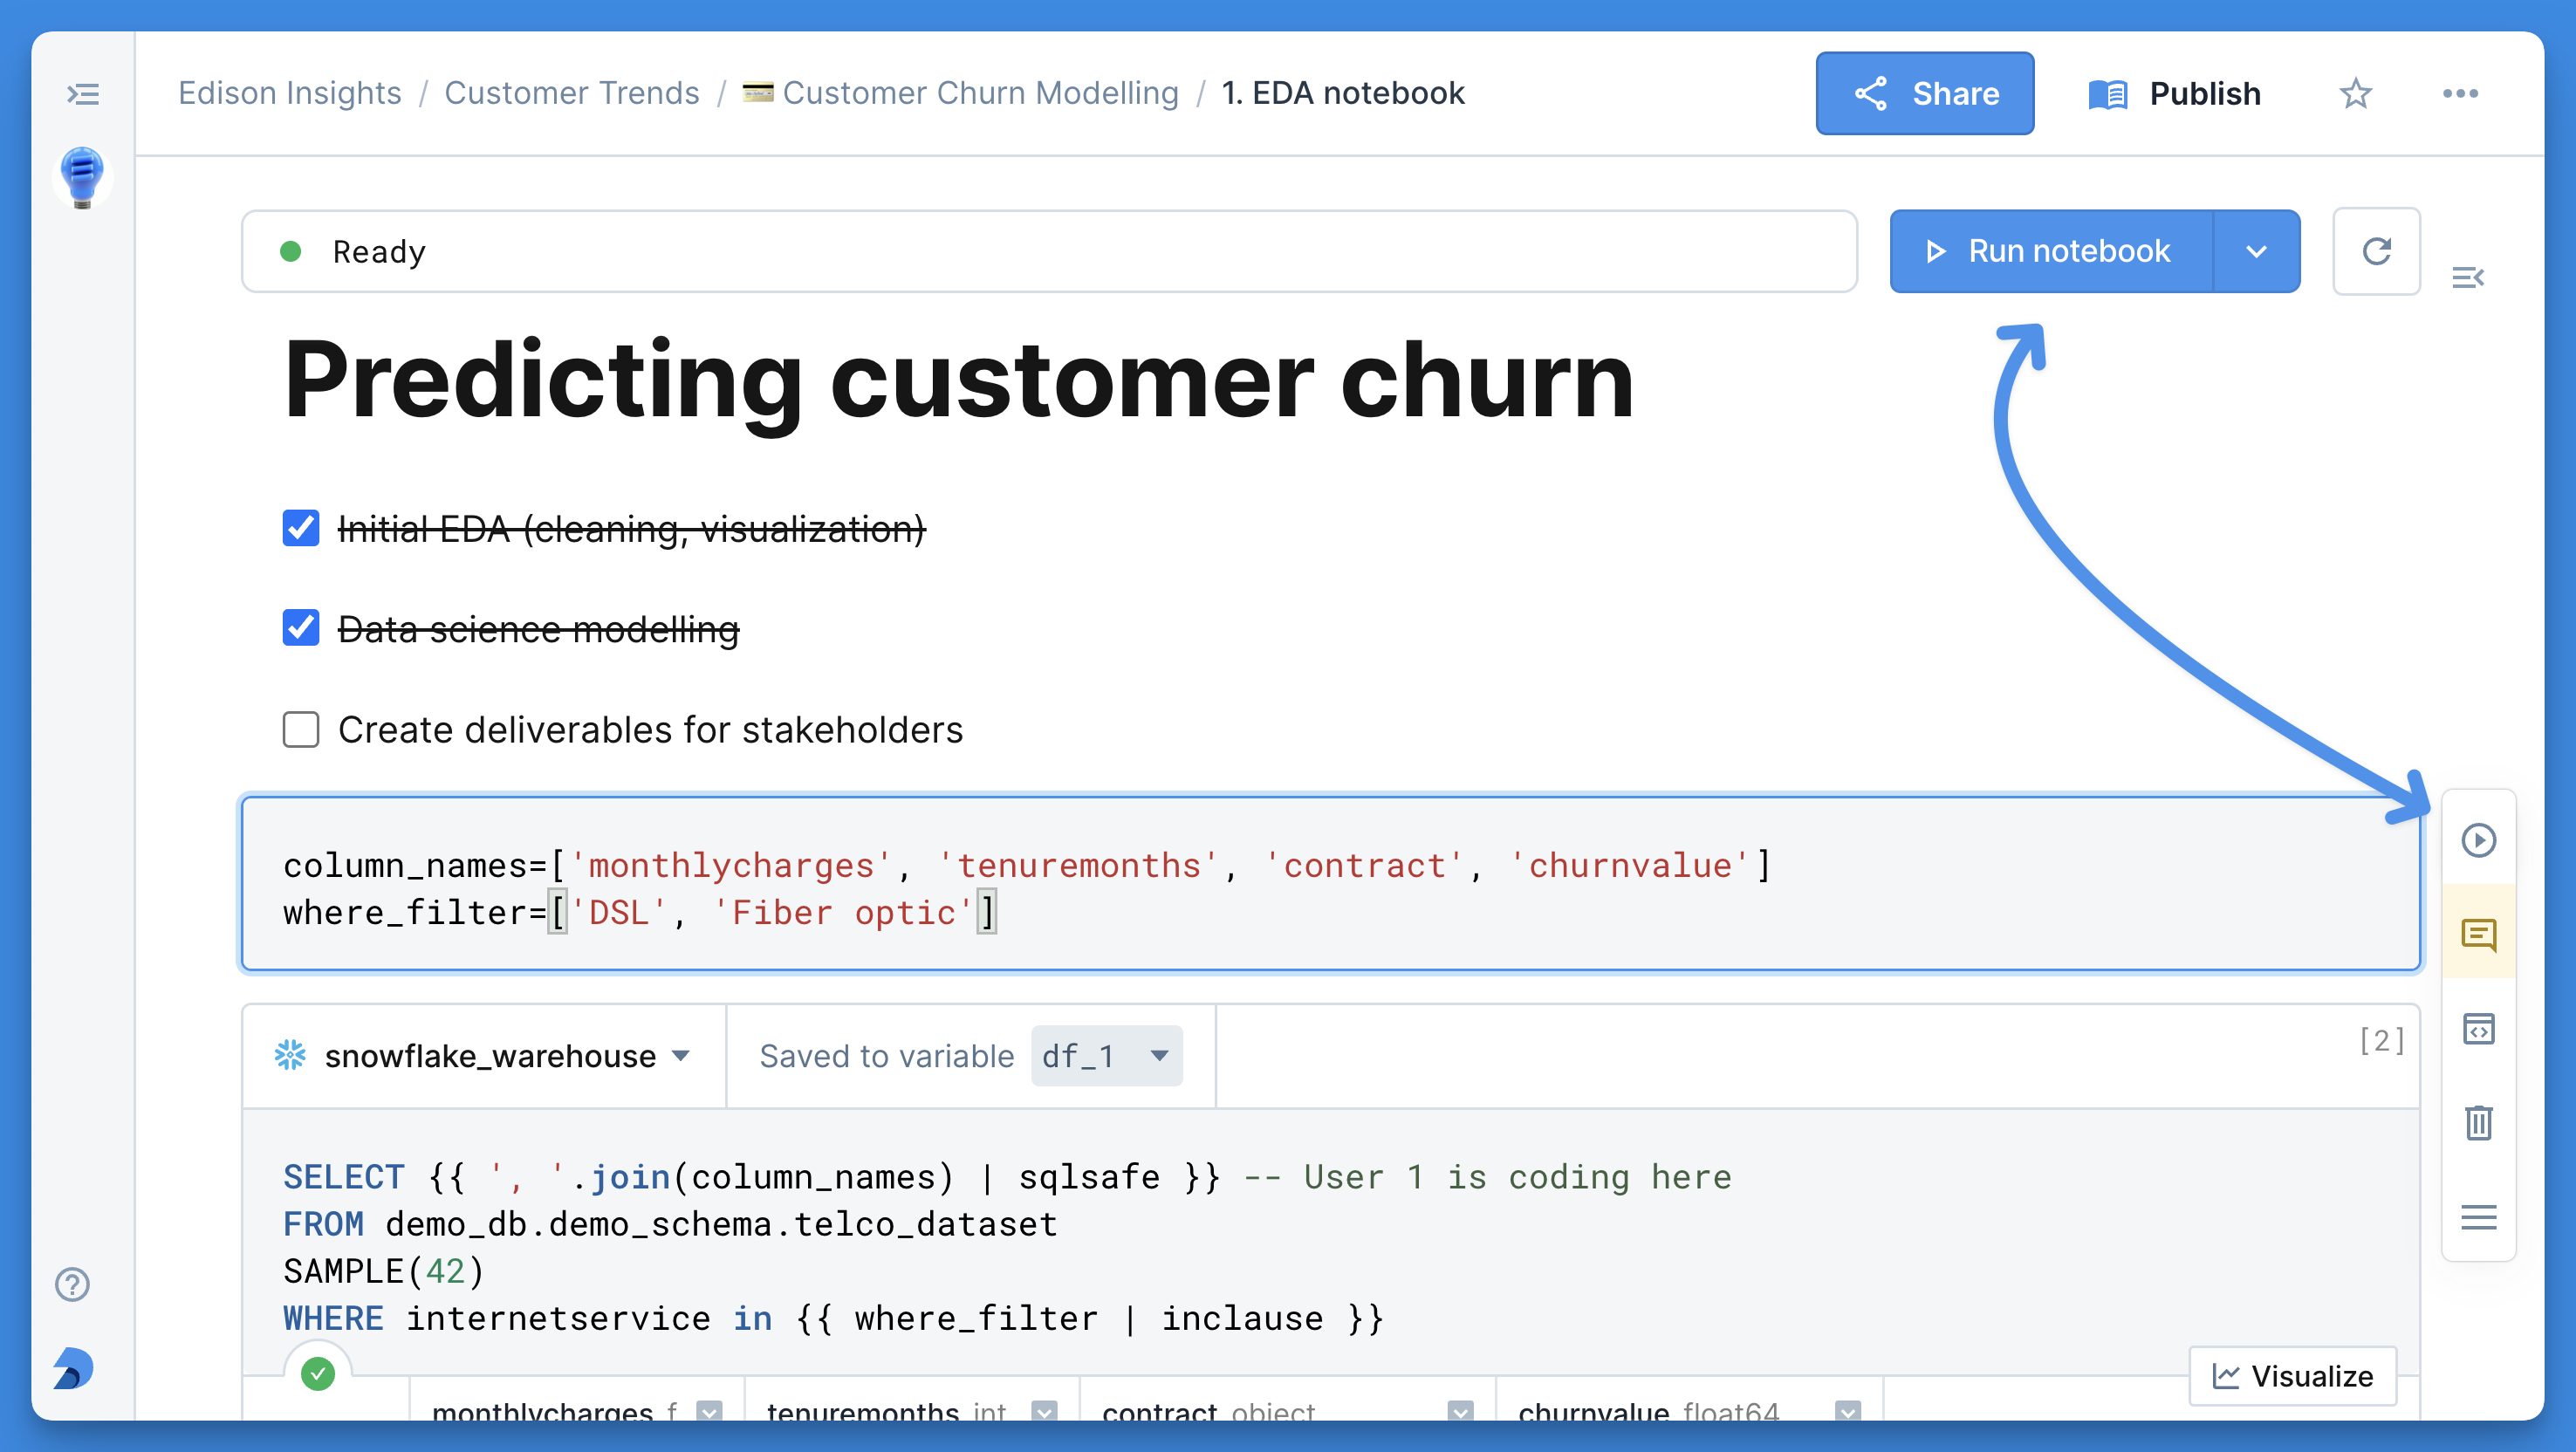The image size is (2576, 1452).
Task: Open the block comment icon
Action: click(x=2478, y=934)
